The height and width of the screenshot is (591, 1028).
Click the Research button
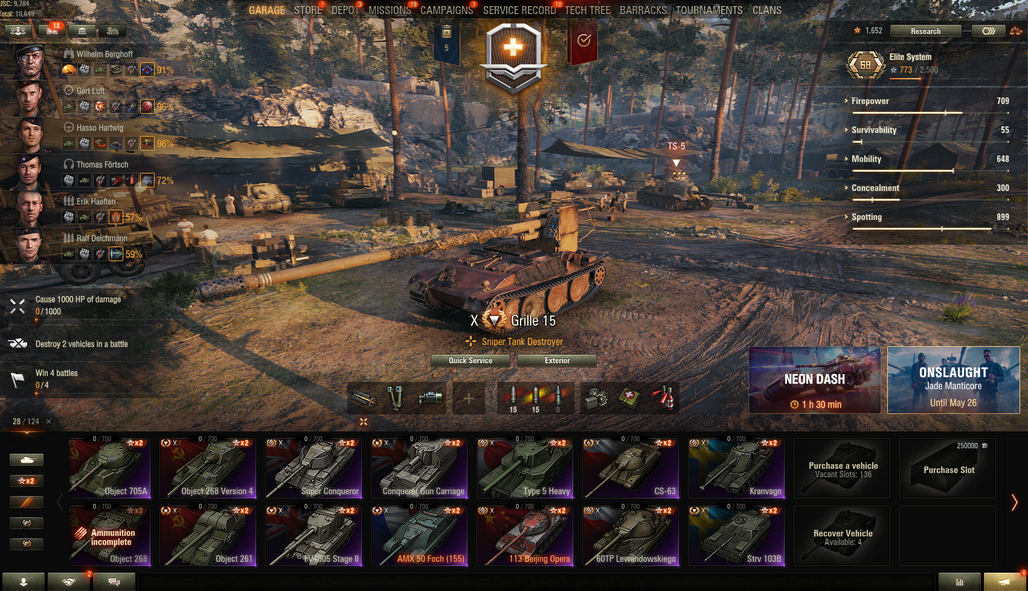pos(925,31)
